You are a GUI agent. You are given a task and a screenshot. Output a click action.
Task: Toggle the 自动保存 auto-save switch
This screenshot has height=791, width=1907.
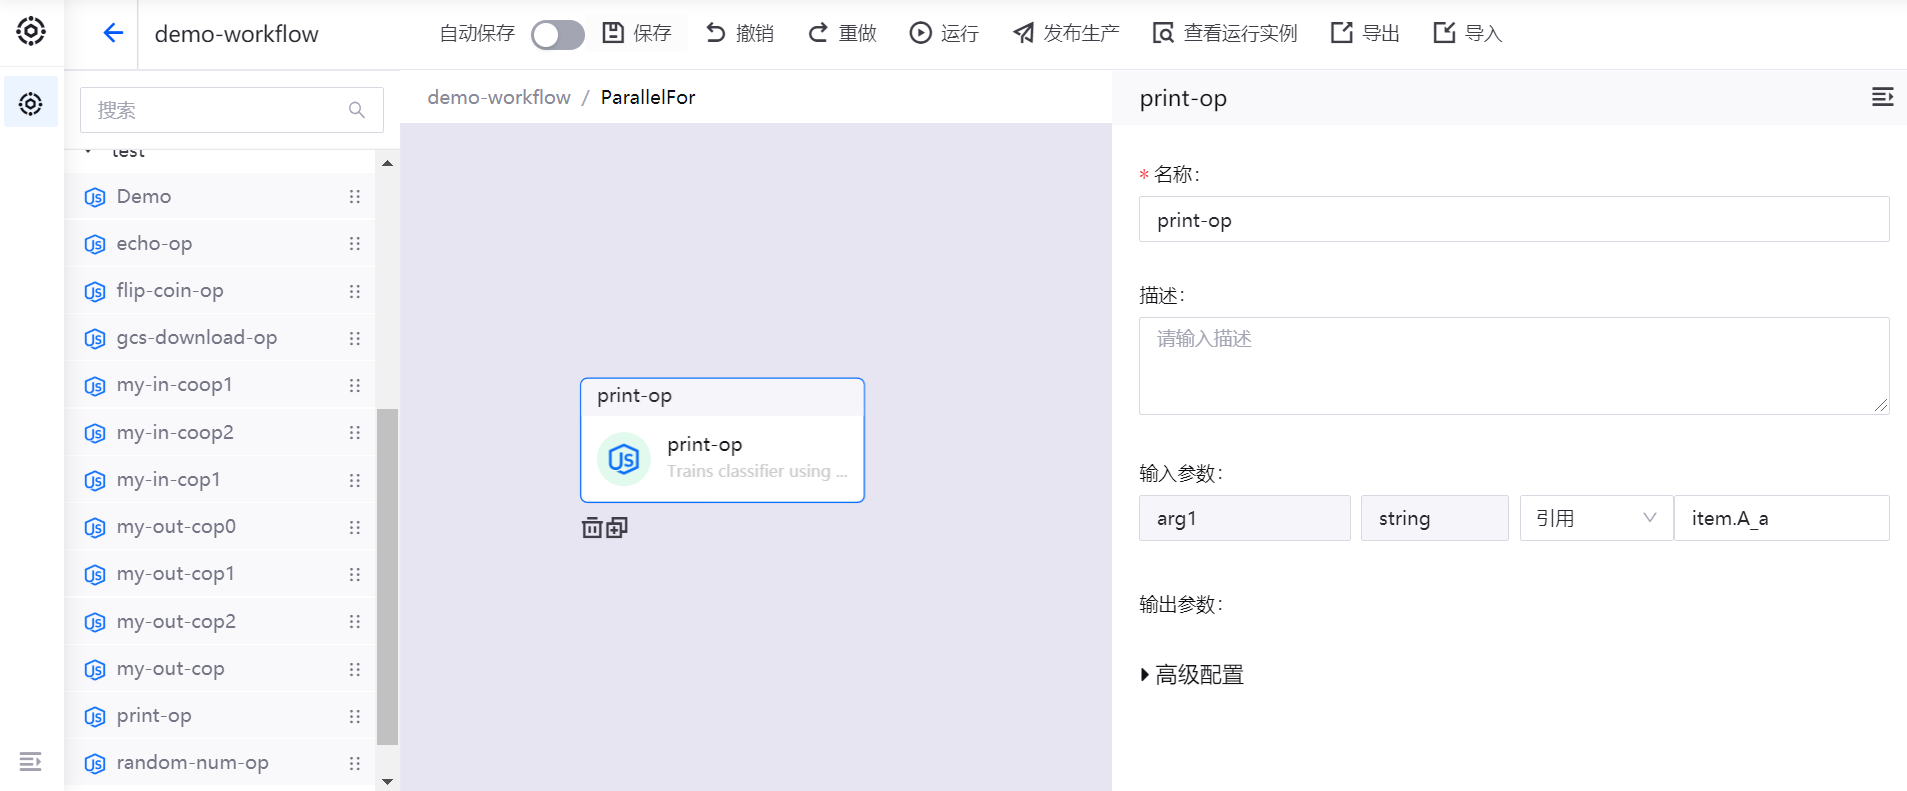tap(557, 35)
